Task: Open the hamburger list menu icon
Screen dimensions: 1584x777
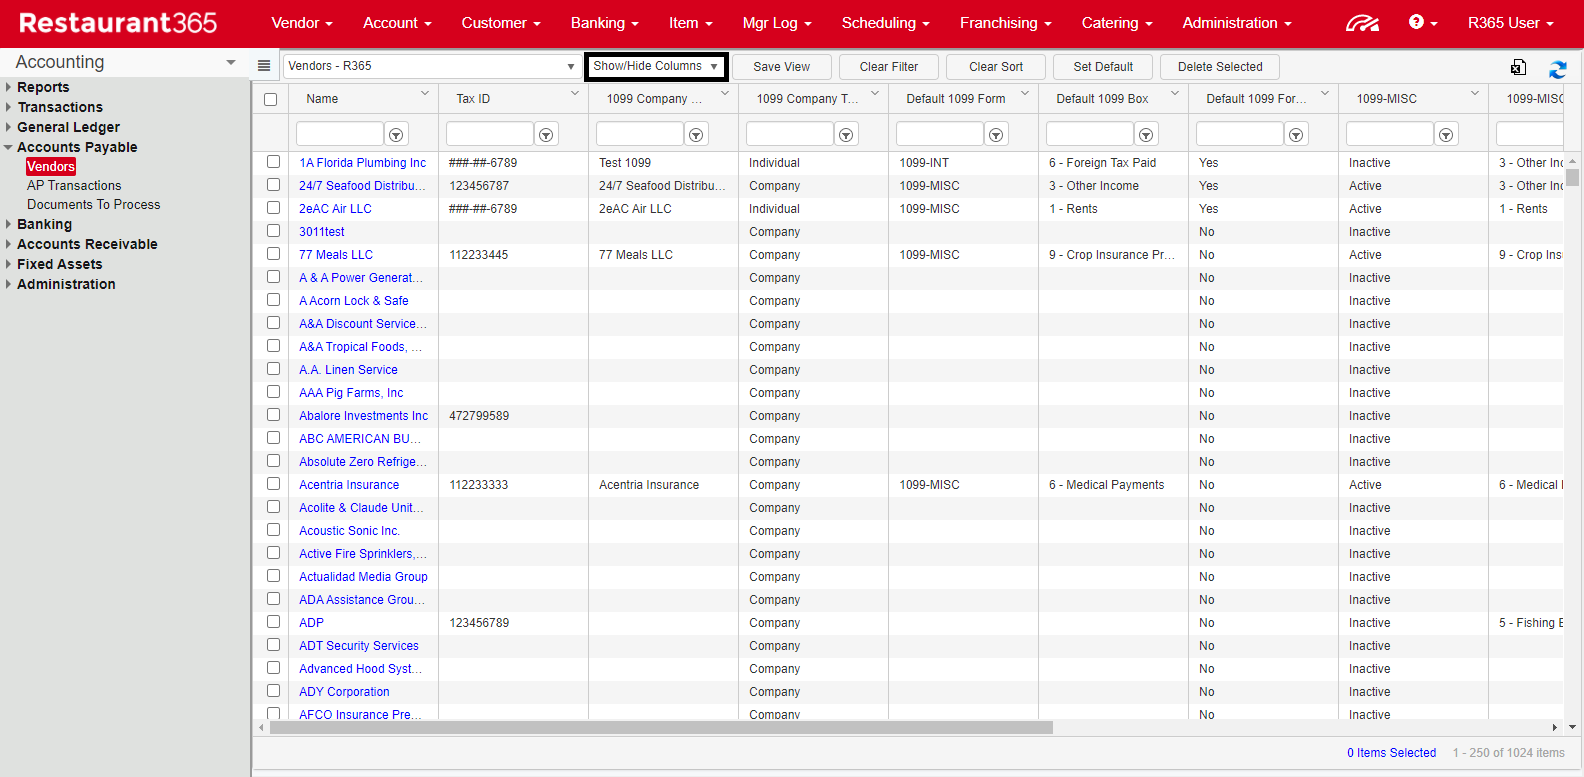Action: tap(264, 66)
